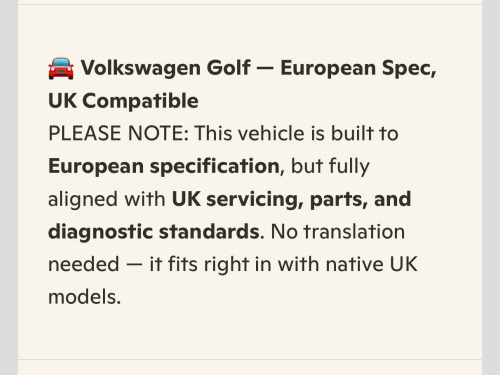Click the bold 'European specification' phrase

tap(164, 167)
